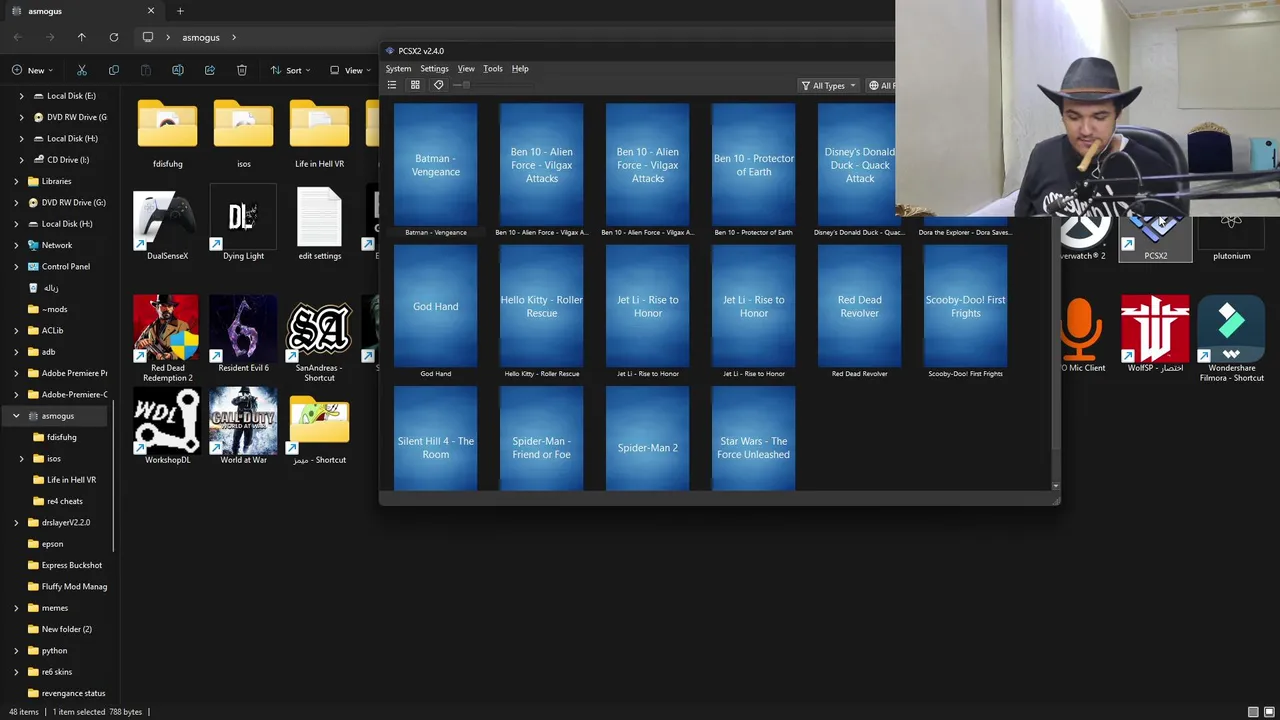Image resolution: width=1280 pixels, height=720 pixels.
Task: Select the Batman - Vengeance game cover
Action: coord(436,165)
